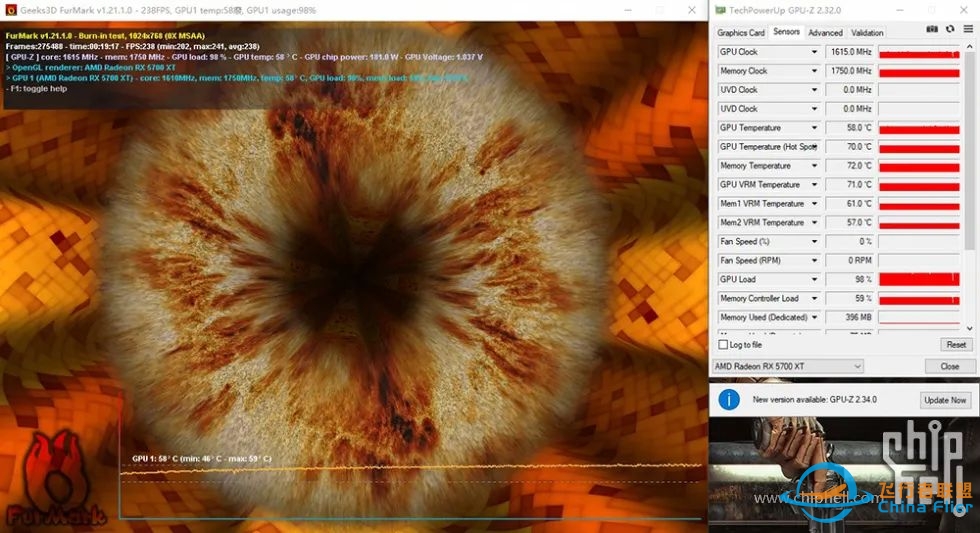The image size is (980, 533).
Task: Switch to the Graphics Card tab
Action: coord(741,32)
